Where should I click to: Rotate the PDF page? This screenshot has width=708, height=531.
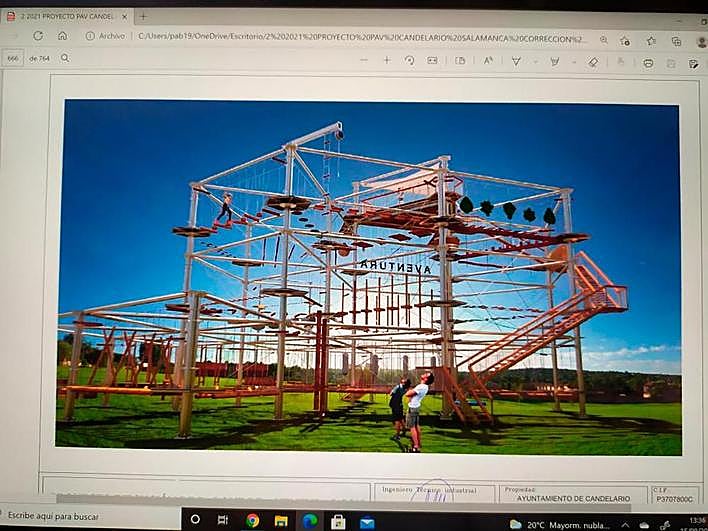[x=410, y=61]
